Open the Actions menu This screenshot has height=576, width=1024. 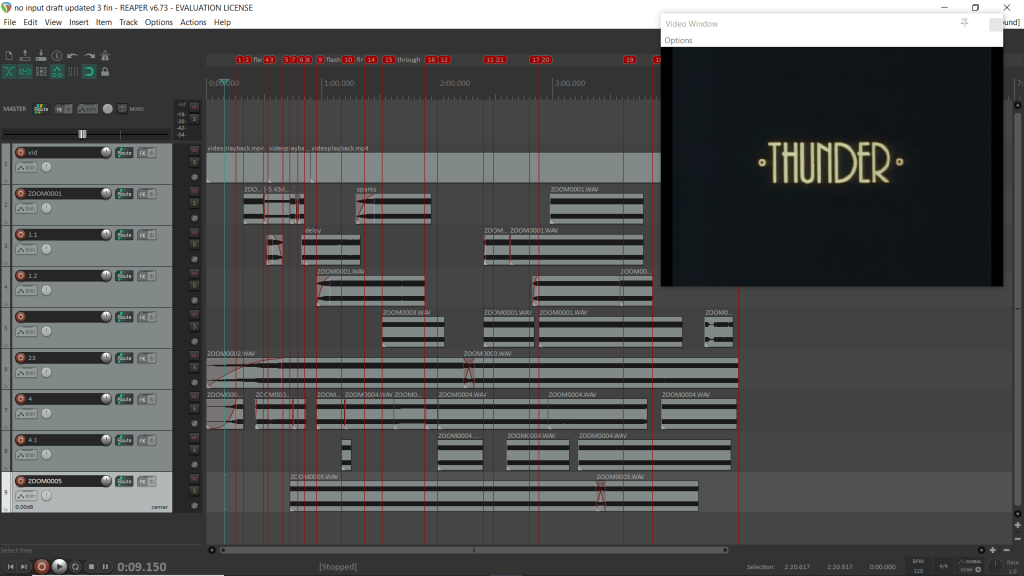click(193, 22)
